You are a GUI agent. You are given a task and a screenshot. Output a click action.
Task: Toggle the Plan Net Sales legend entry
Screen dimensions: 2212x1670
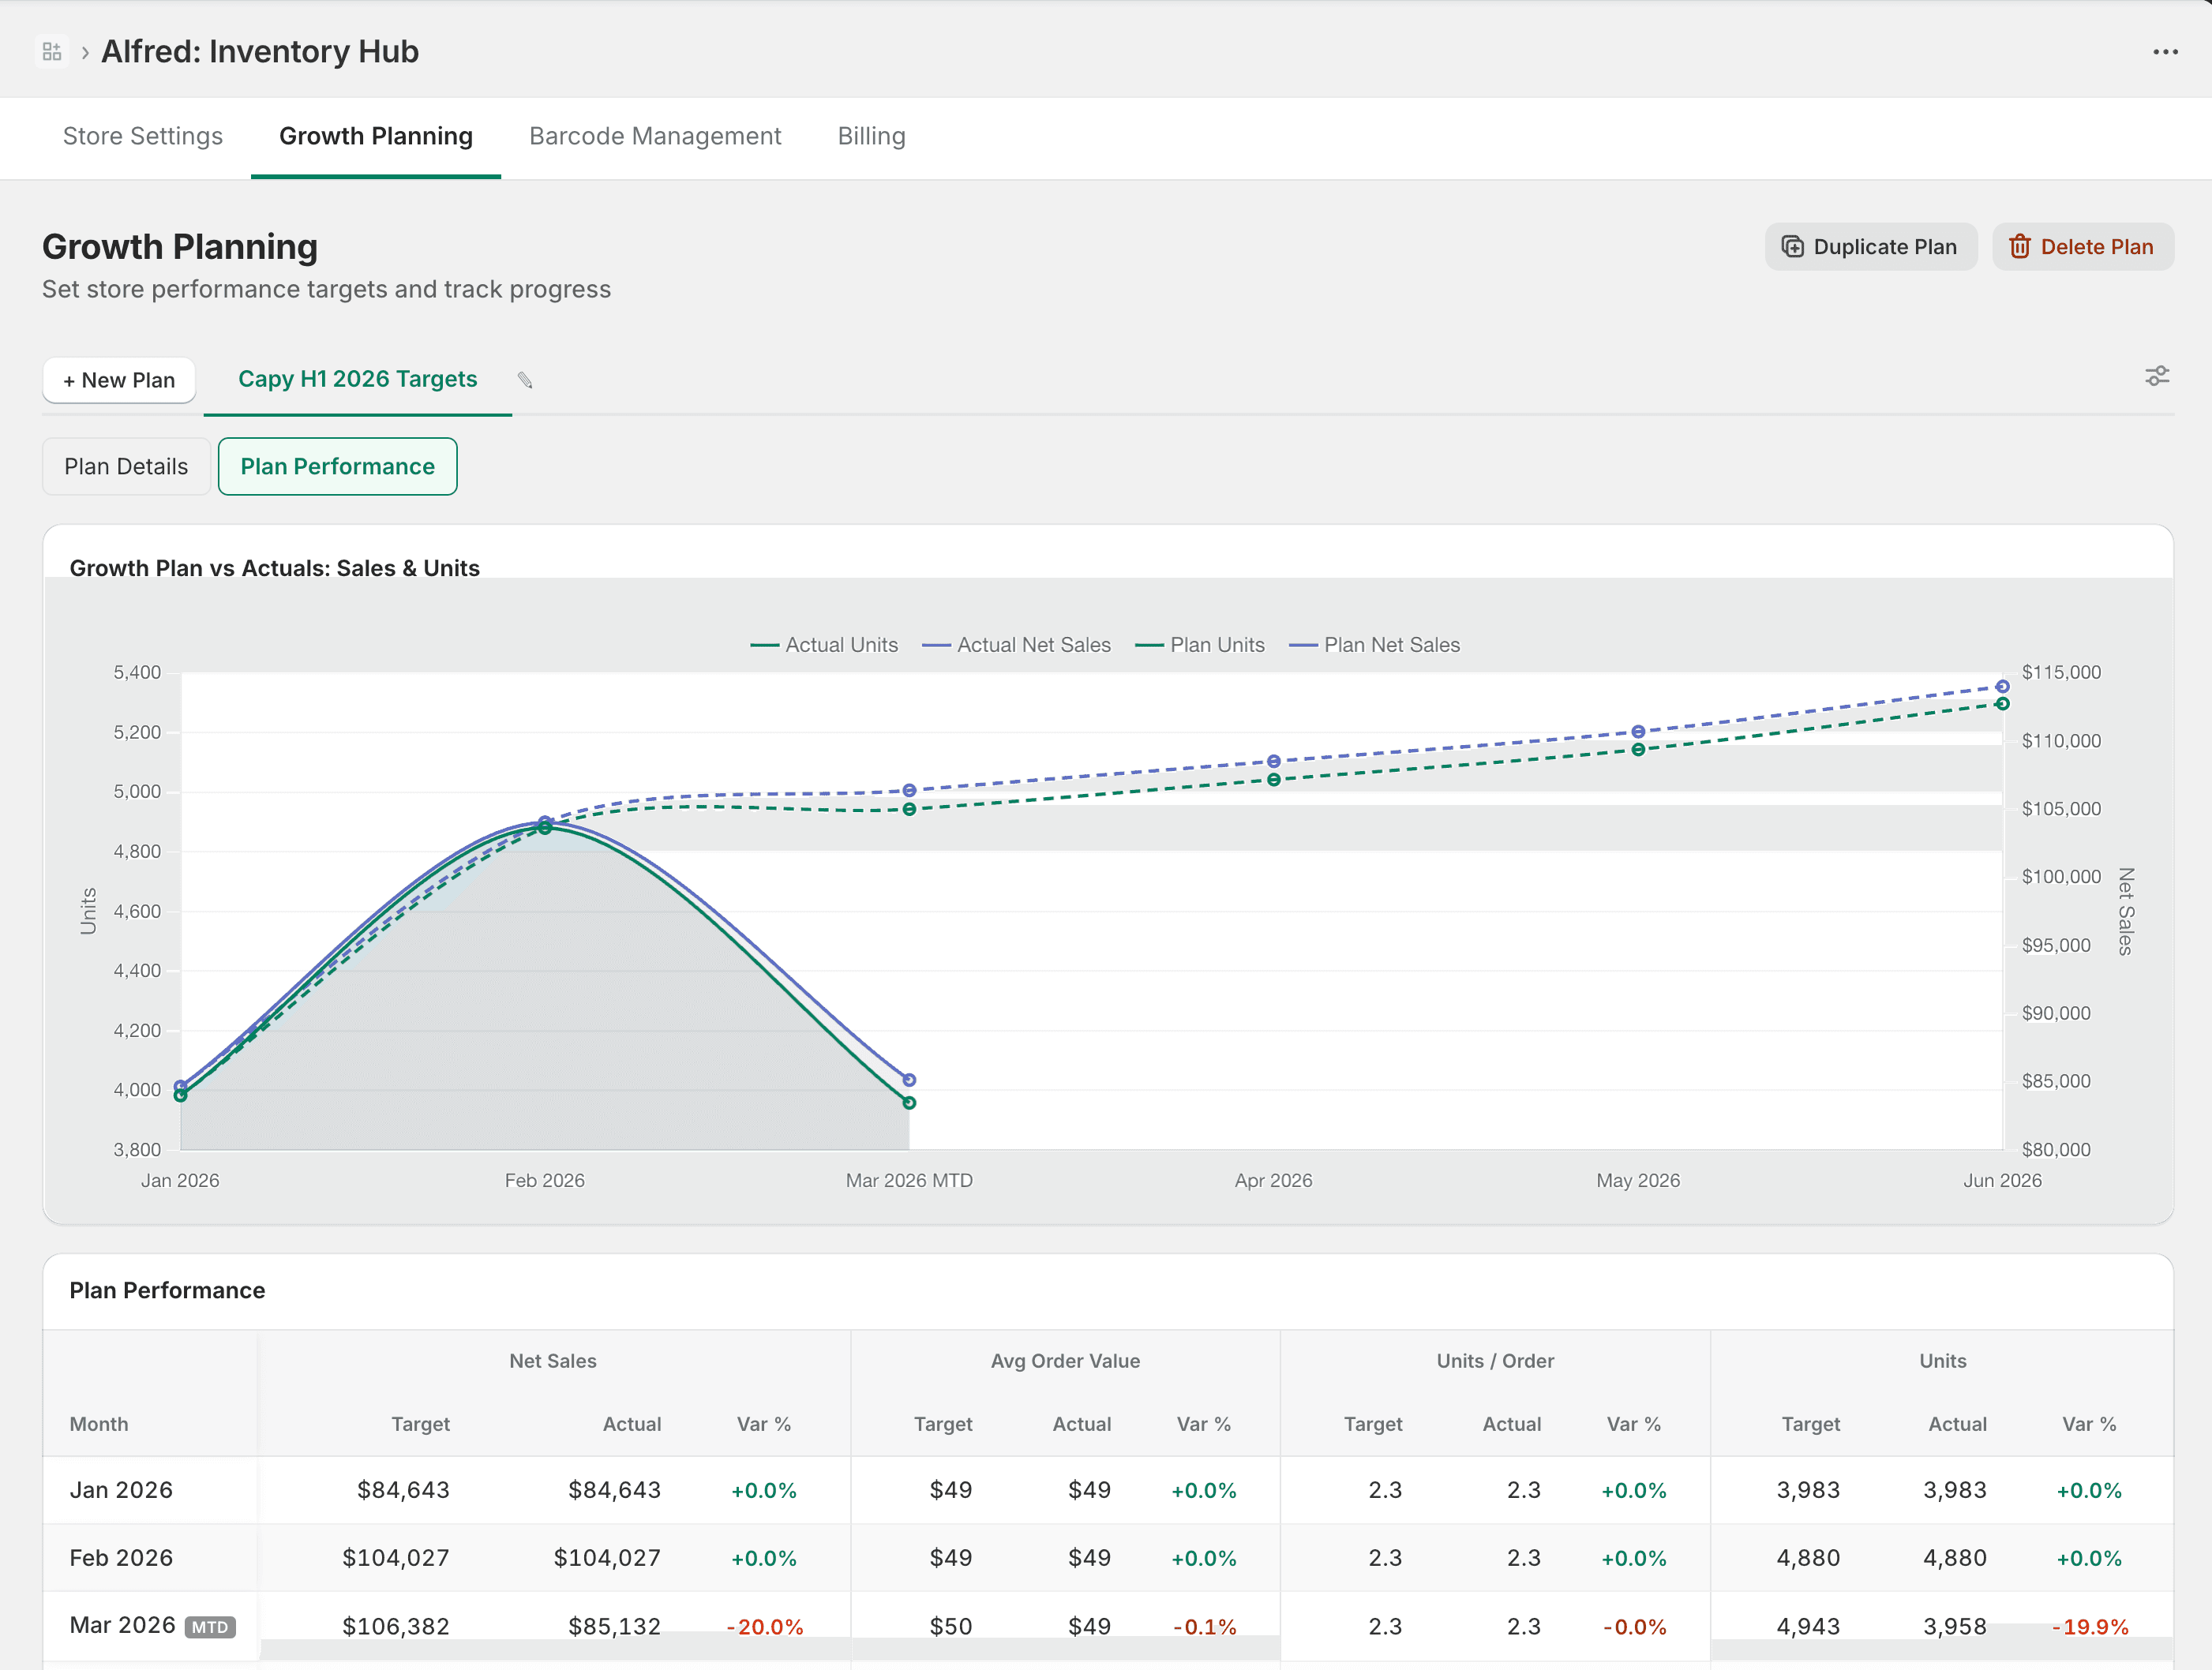pos(1376,645)
